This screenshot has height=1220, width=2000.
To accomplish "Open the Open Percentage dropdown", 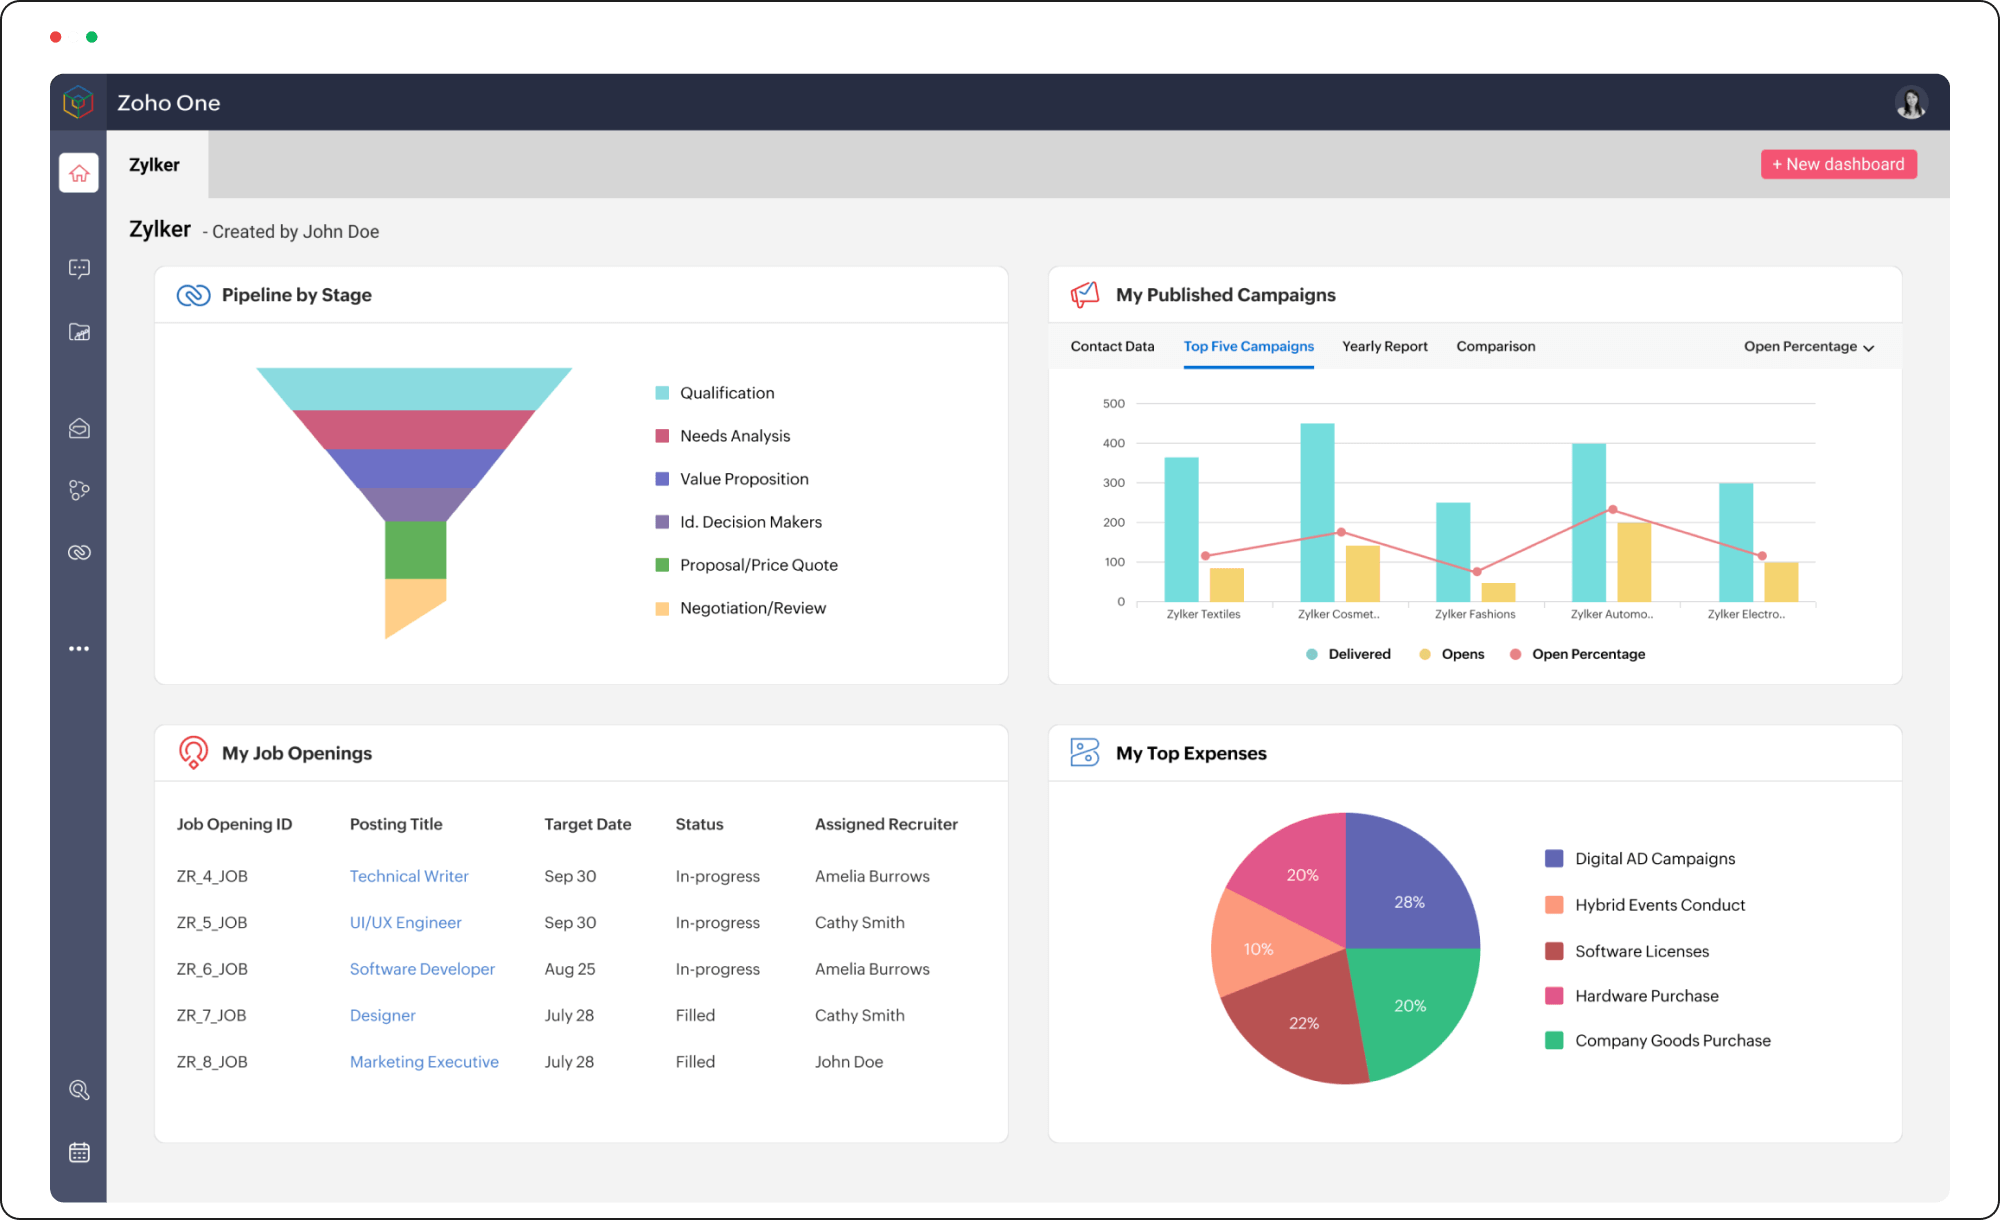I will coord(1809,346).
